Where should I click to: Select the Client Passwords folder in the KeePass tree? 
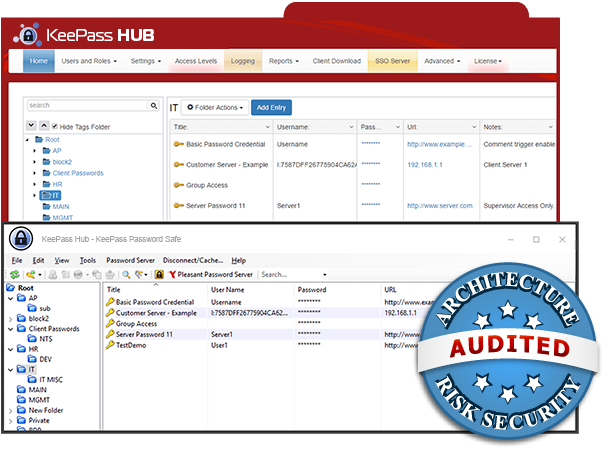(54, 329)
